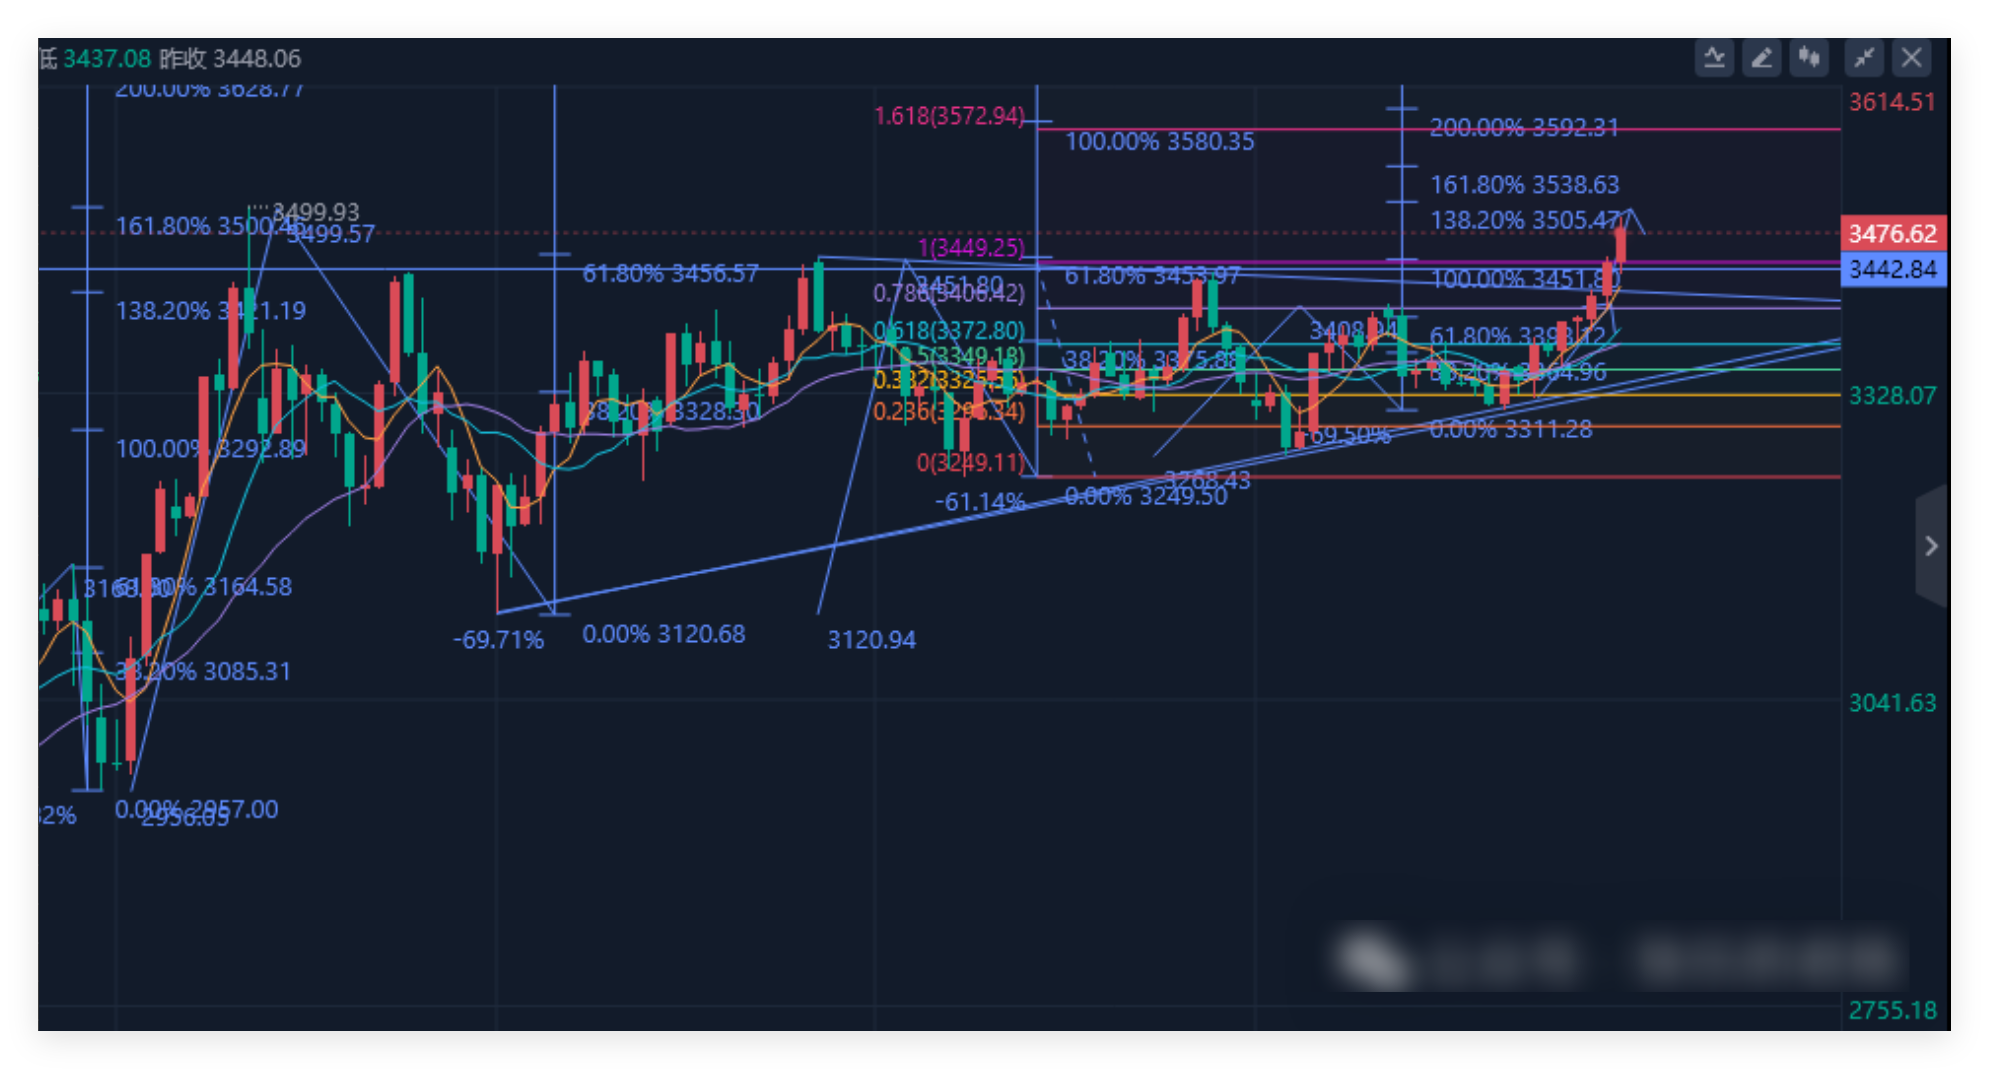Click the red 3476.62 current price tag

pos(1892,234)
